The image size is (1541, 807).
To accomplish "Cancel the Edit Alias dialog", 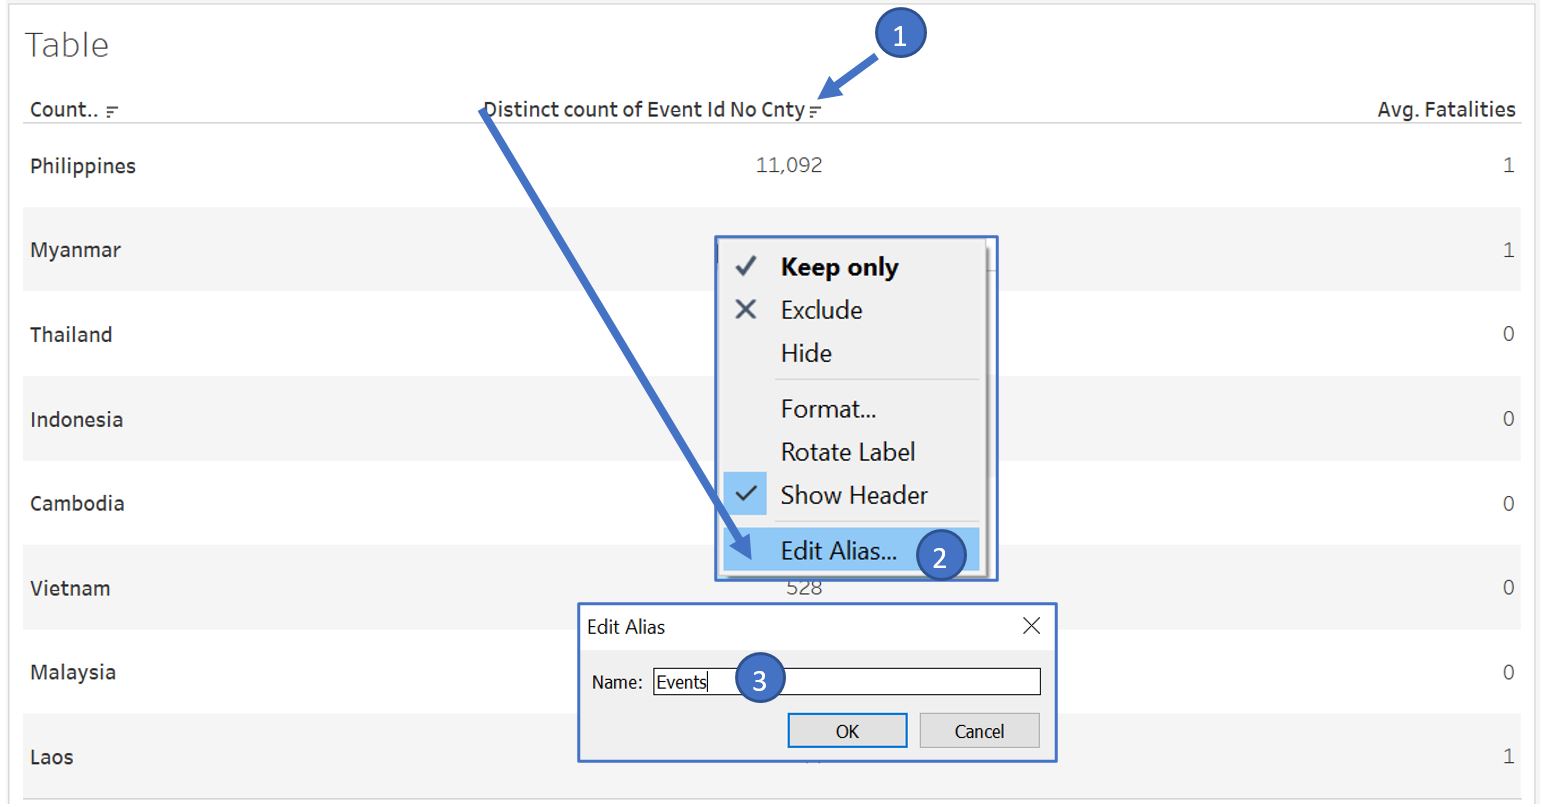I will (979, 731).
